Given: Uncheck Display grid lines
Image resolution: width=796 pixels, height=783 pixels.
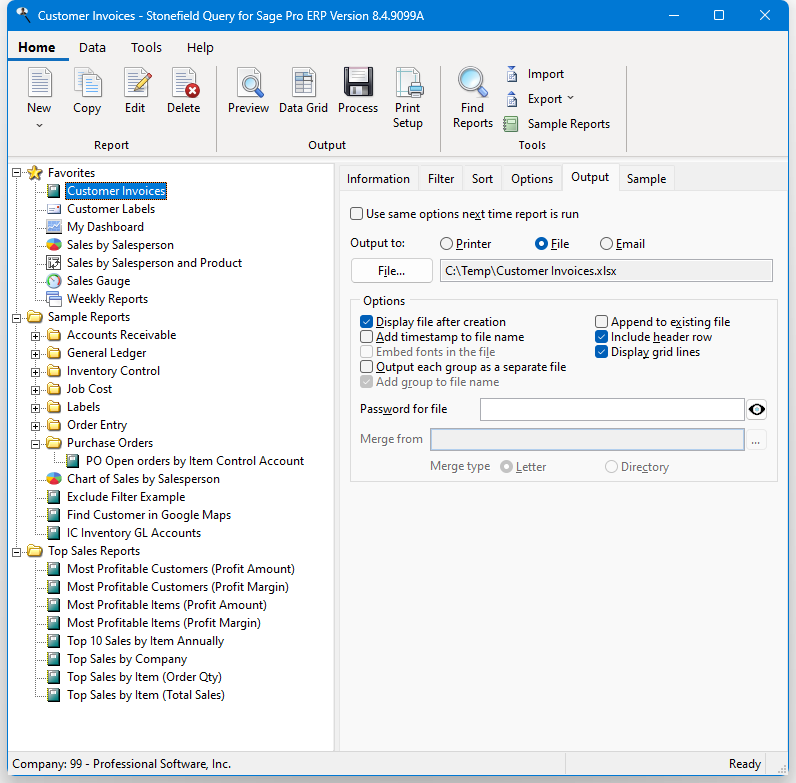Looking at the screenshot, I should coord(602,351).
